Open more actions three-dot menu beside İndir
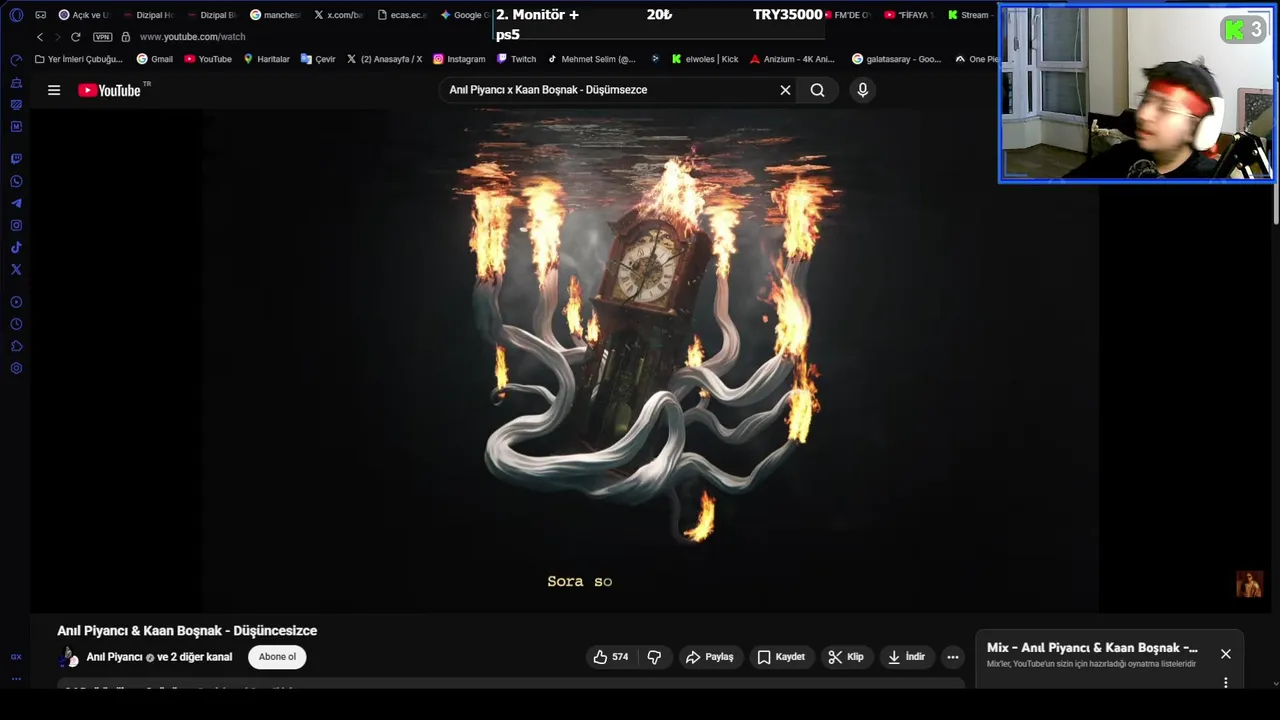Screen dimensions: 1280x720 [953, 657]
